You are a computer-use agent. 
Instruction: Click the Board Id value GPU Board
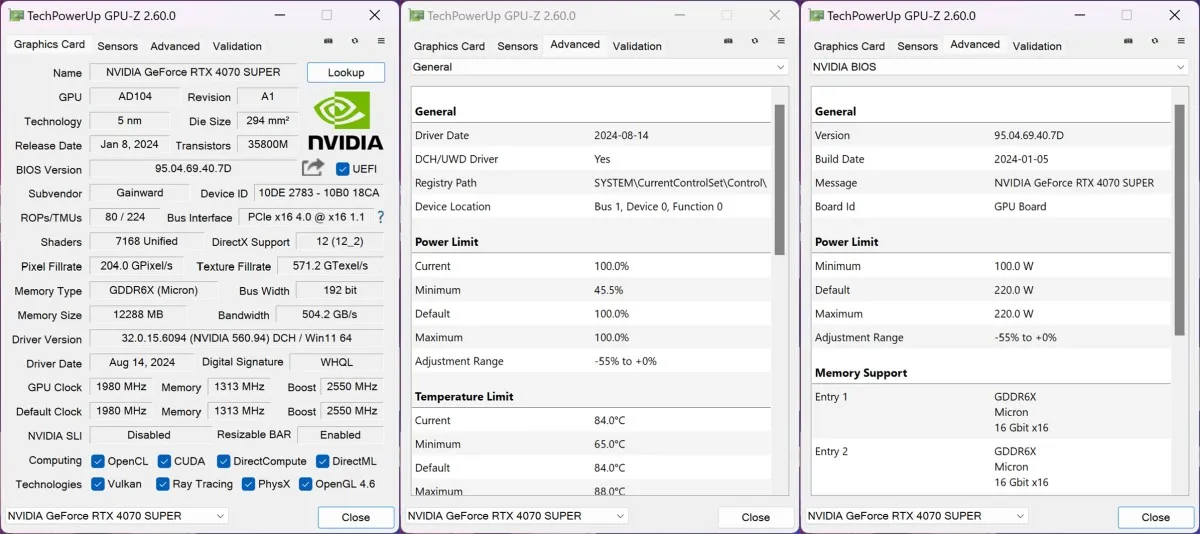tap(1020, 207)
